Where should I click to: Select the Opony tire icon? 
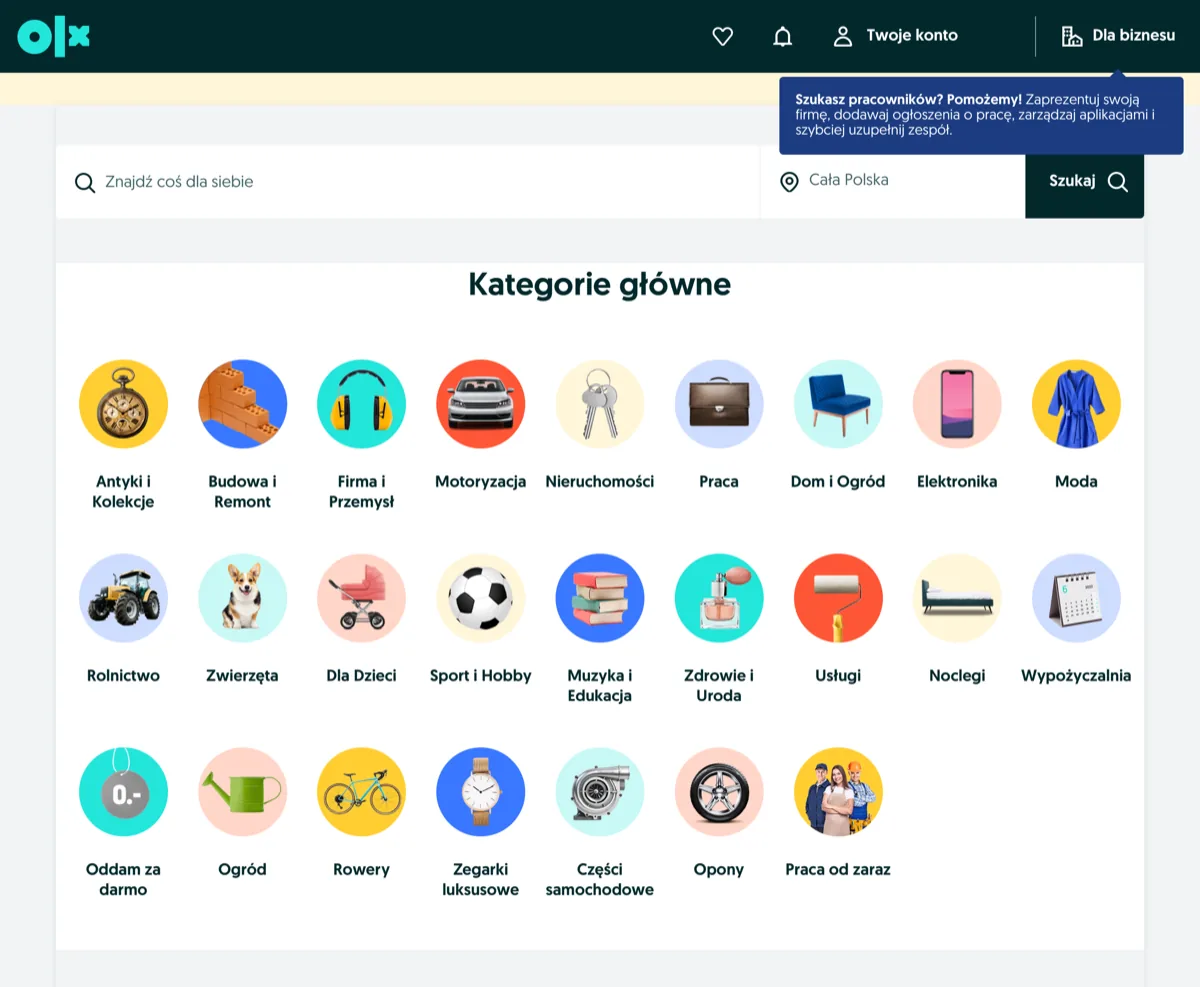719,792
